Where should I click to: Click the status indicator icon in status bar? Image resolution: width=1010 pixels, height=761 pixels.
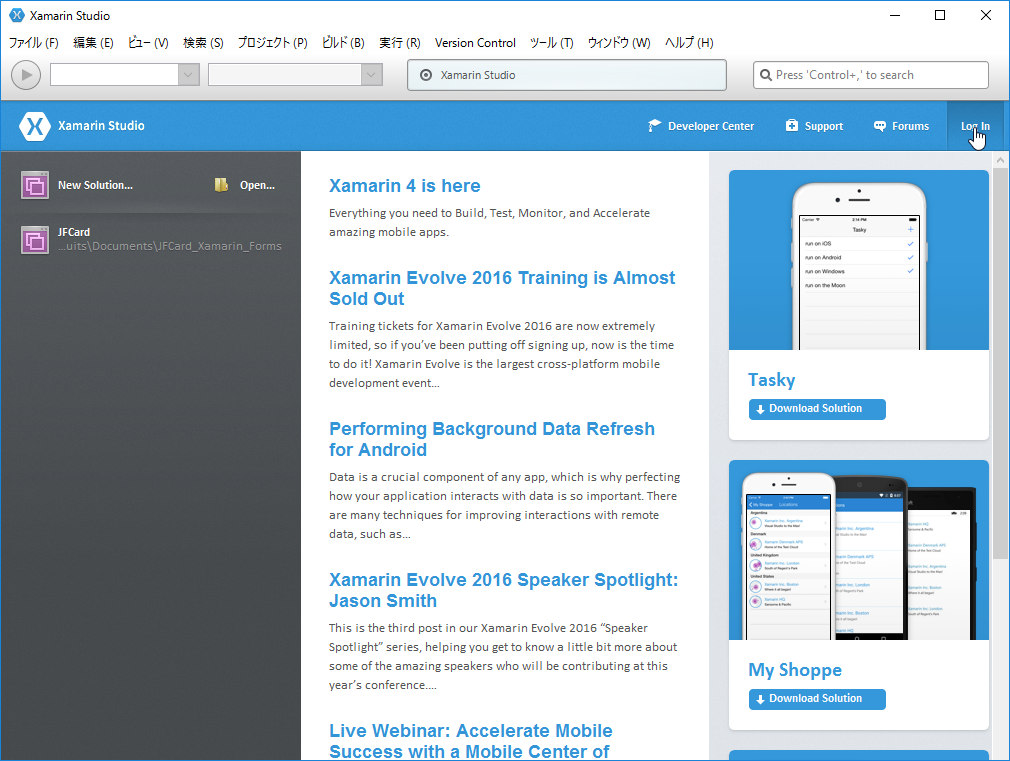coord(426,75)
